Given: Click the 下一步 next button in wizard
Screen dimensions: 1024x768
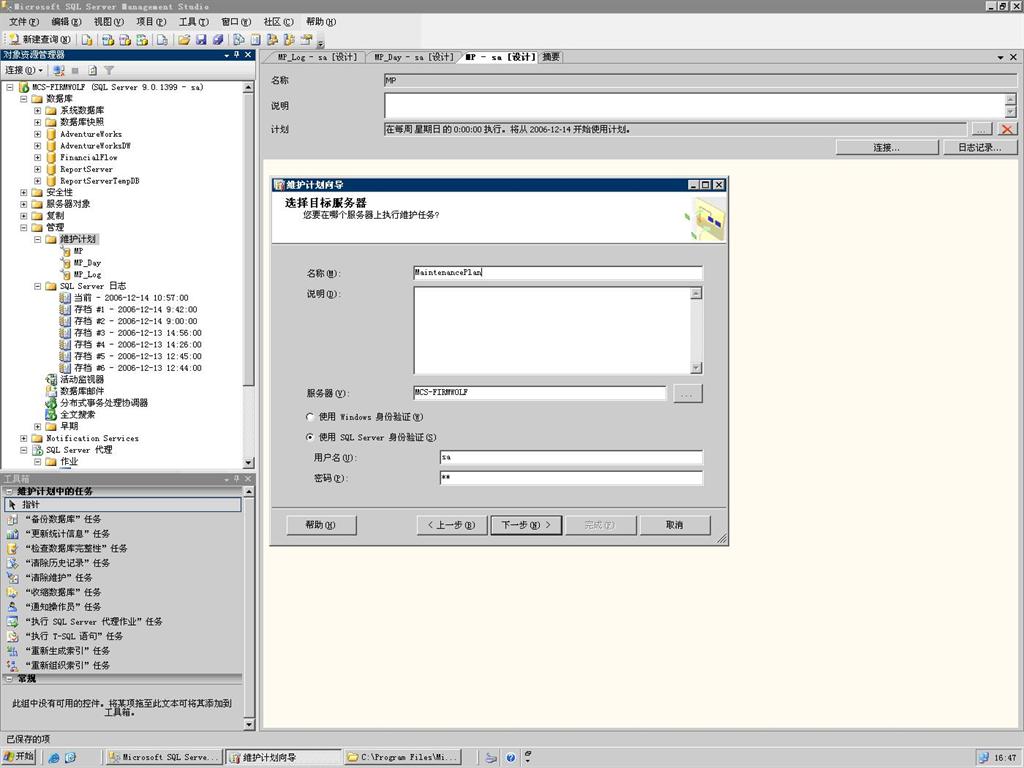Looking at the screenshot, I should (x=526, y=524).
